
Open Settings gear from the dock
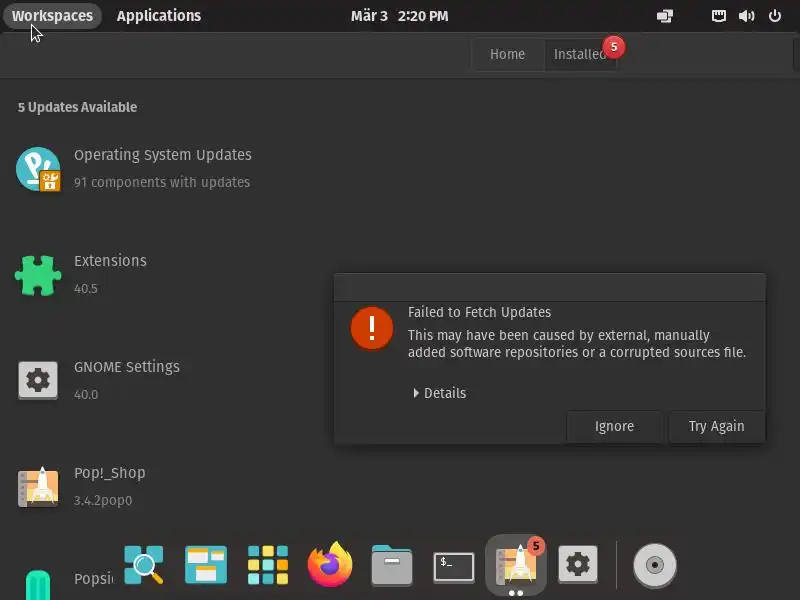pos(578,564)
